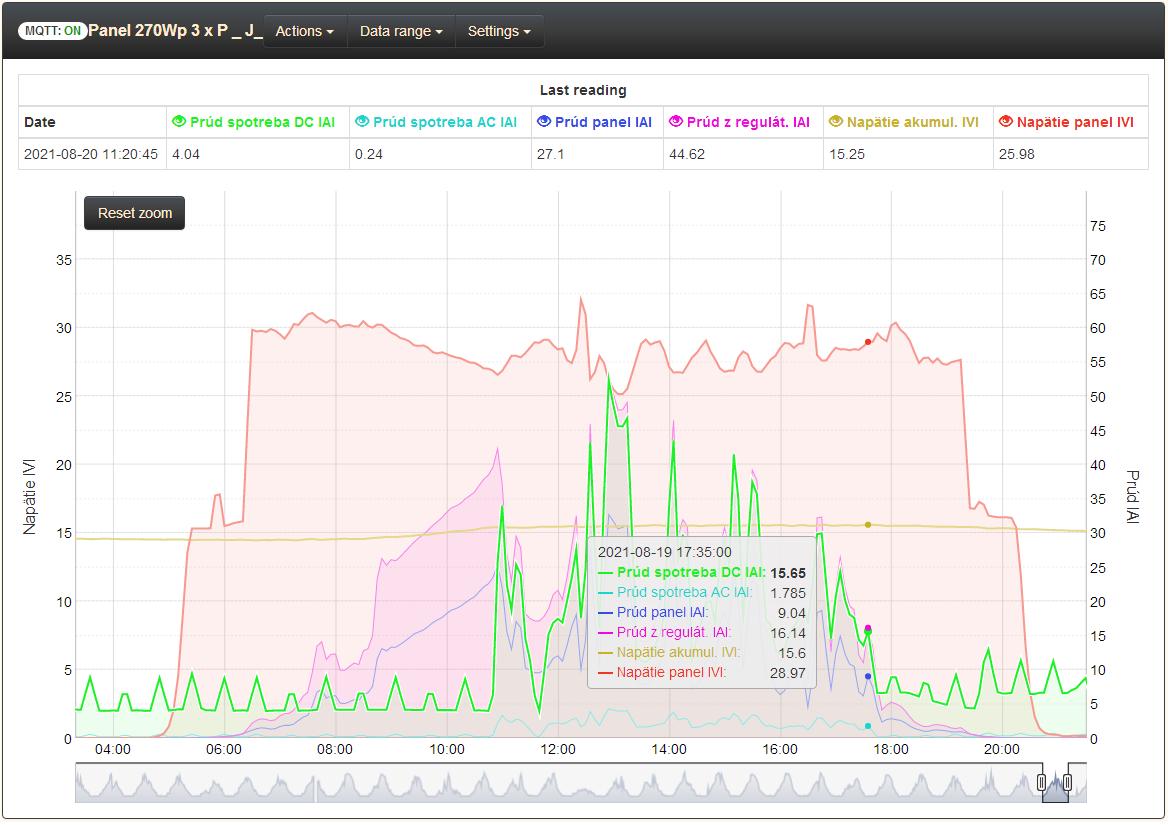Click the right handle of range selector

tap(1067, 782)
